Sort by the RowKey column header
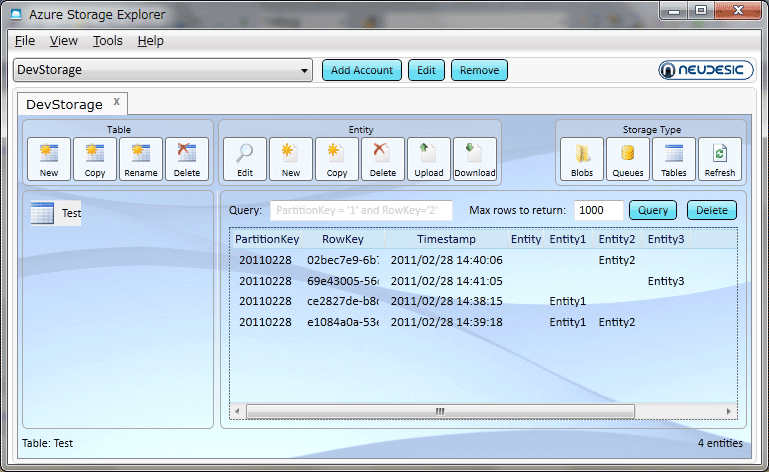Screen dimensions: 769x472 pyautogui.click(x=343, y=239)
